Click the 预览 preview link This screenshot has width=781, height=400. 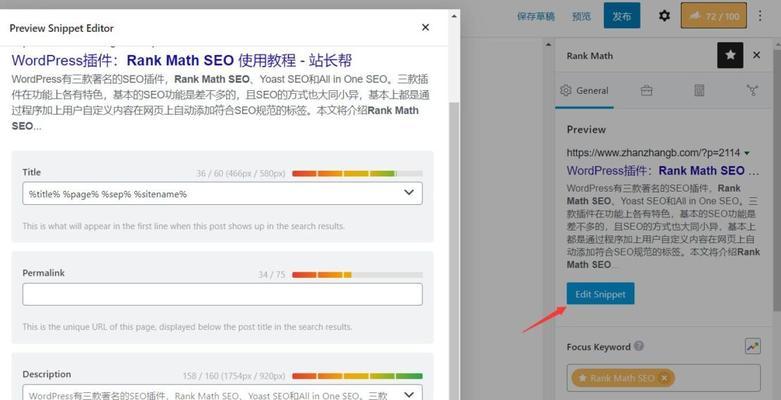click(581, 16)
